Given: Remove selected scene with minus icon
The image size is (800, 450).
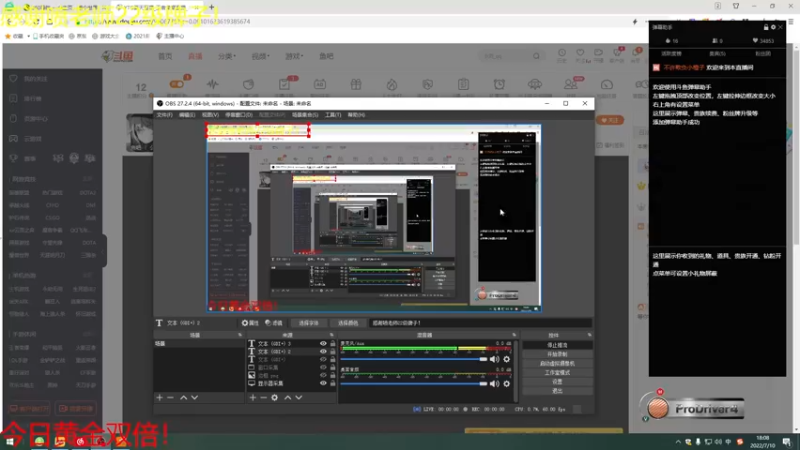Looking at the screenshot, I should [170, 397].
